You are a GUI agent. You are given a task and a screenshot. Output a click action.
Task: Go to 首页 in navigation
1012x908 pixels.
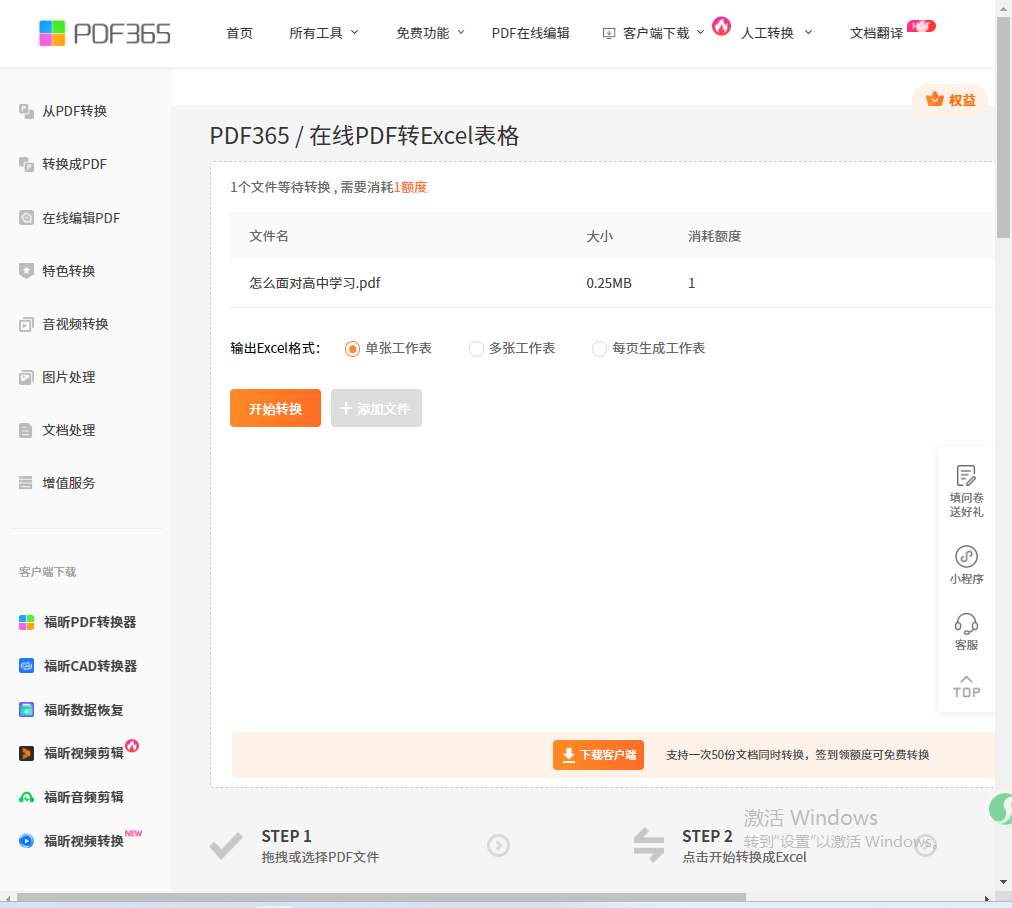(239, 33)
